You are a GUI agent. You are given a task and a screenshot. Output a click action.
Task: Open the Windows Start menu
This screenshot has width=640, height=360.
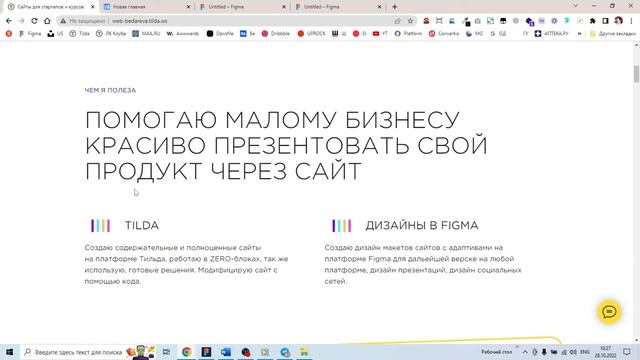tap(9, 352)
